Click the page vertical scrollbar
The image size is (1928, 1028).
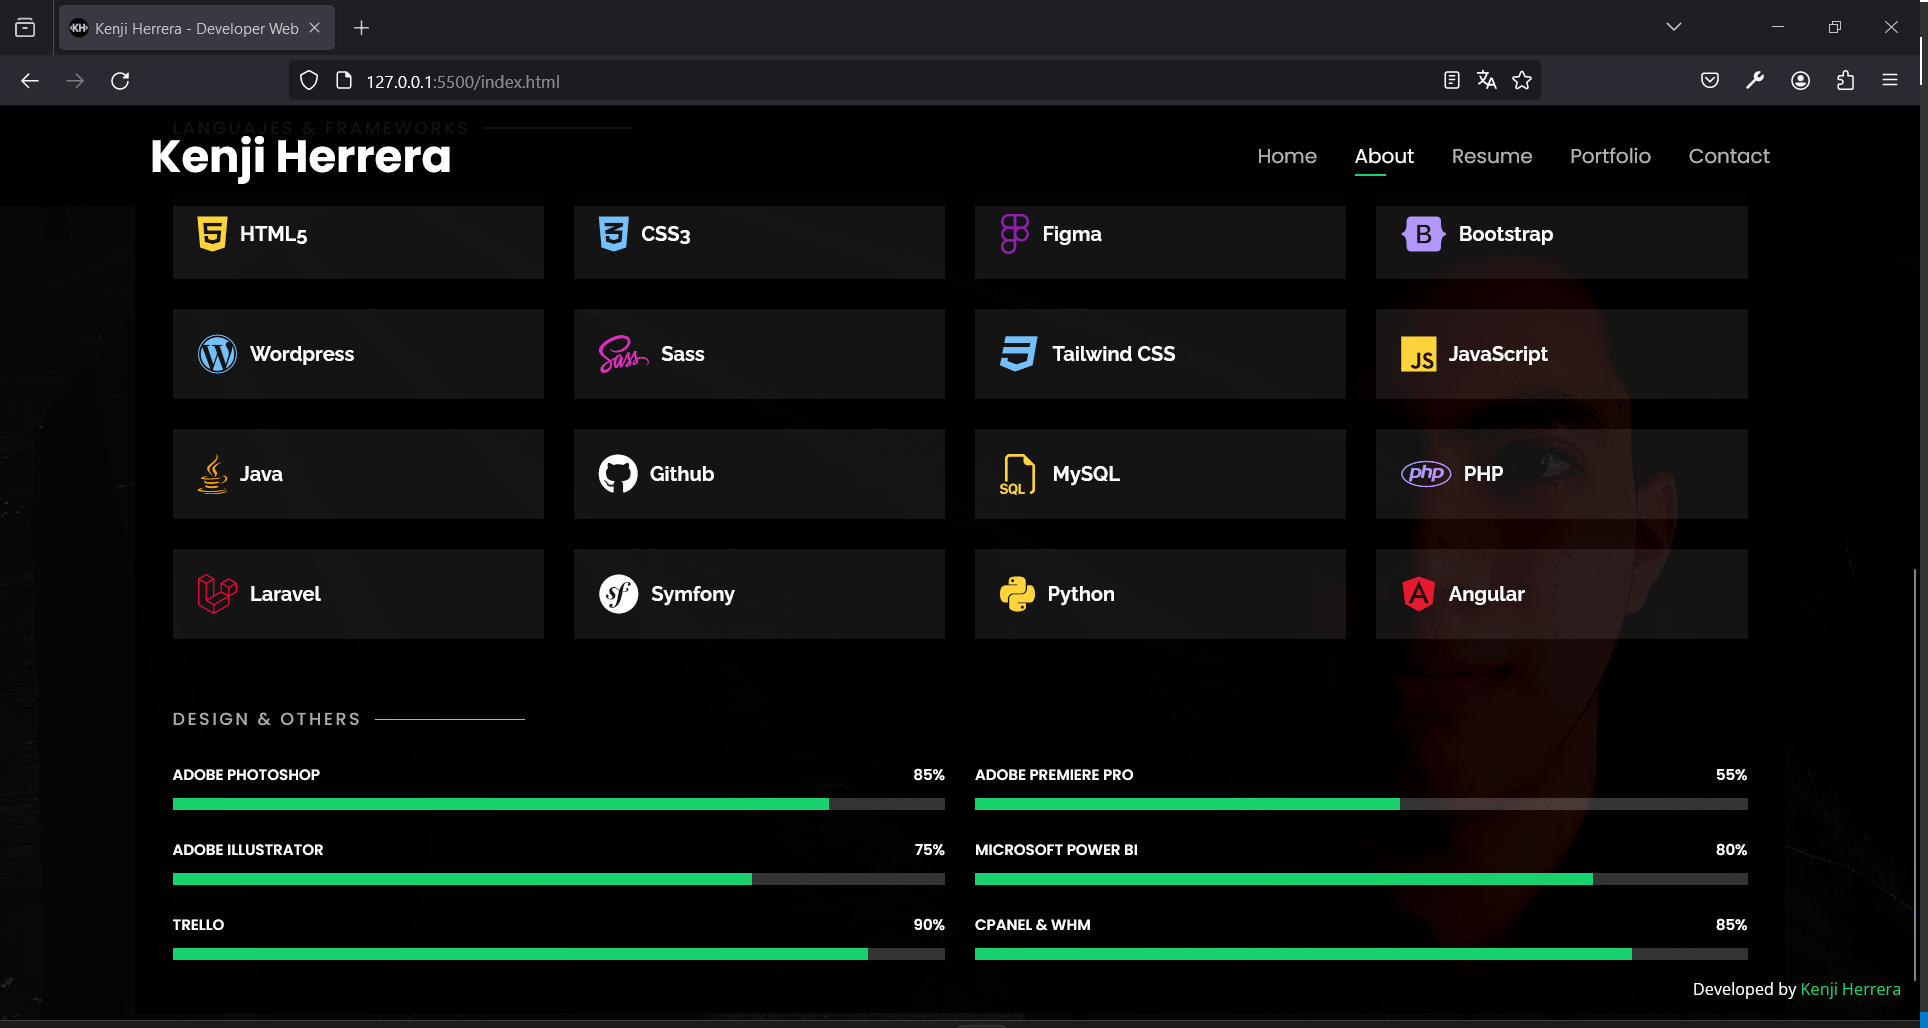click(1915, 775)
